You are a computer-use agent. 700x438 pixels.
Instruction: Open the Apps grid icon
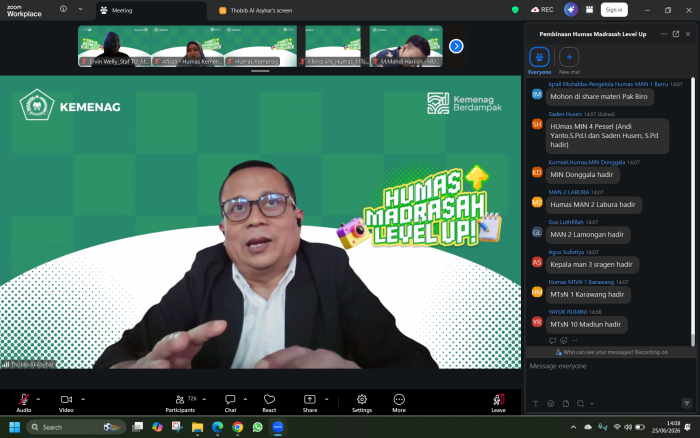coord(590,9)
